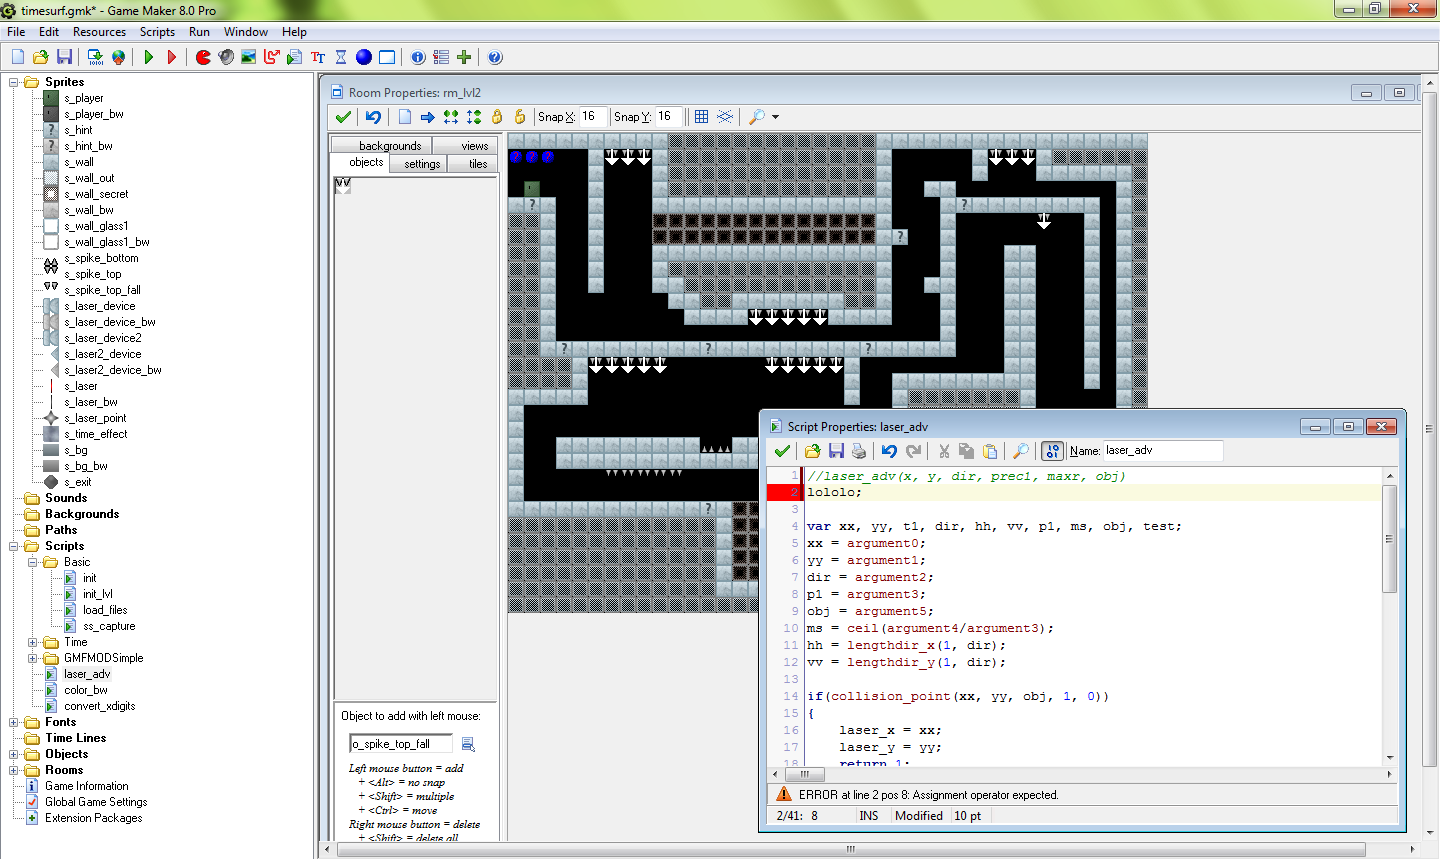Create an object (blue ball icon)
Image resolution: width=1440 pixels, height=859 pixels.
(x=364, y=57)
